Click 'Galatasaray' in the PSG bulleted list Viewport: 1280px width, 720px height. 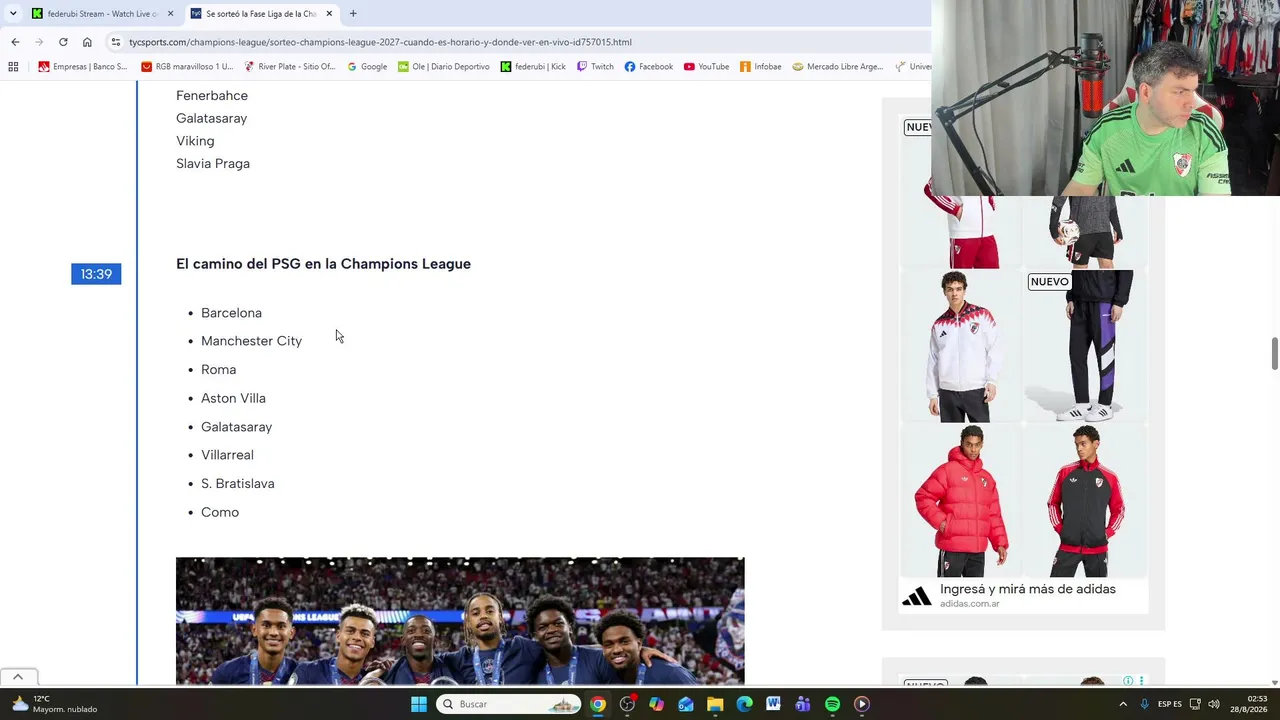coord(236,427)
